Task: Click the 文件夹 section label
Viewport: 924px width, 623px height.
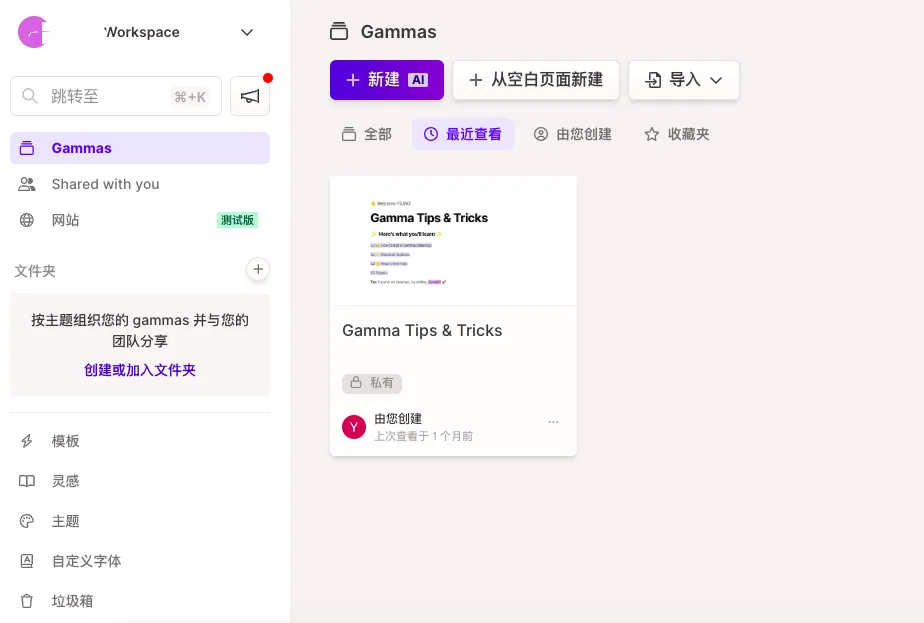Action: click(35, 271)
